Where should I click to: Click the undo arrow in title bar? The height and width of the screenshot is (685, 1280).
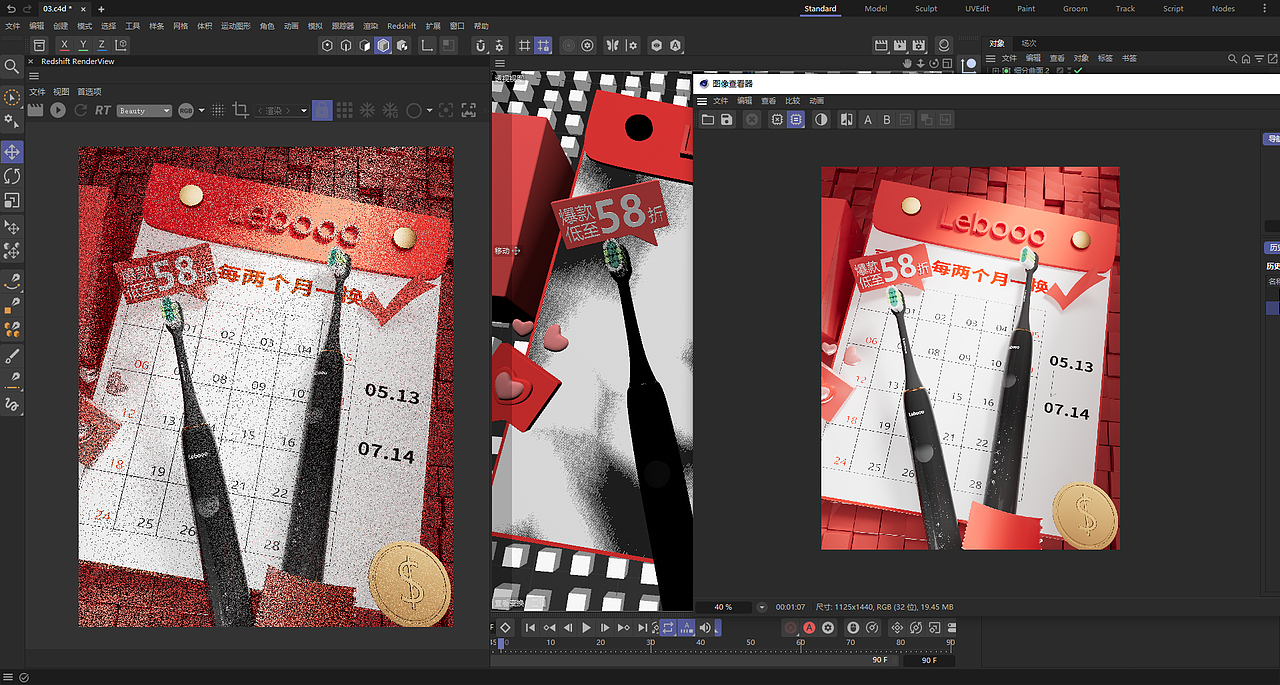tap(10, 8)
